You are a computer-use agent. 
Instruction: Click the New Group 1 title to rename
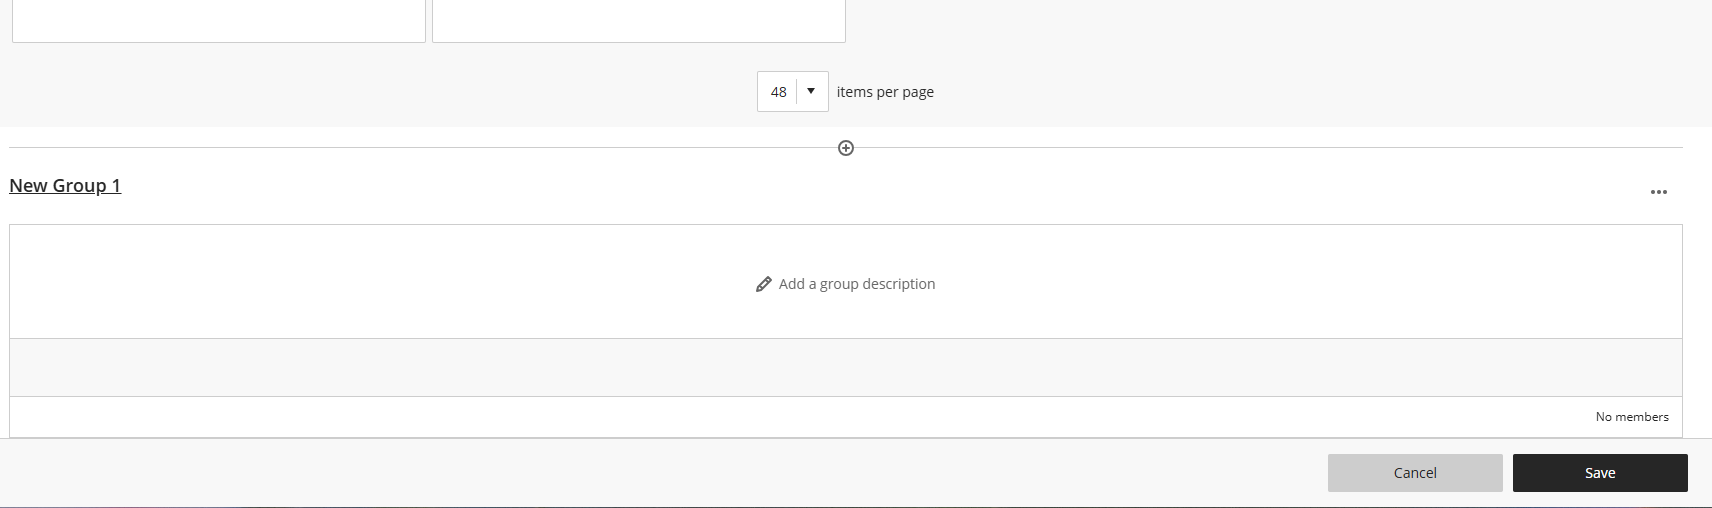pyautogui.click(x=65, y=186)
